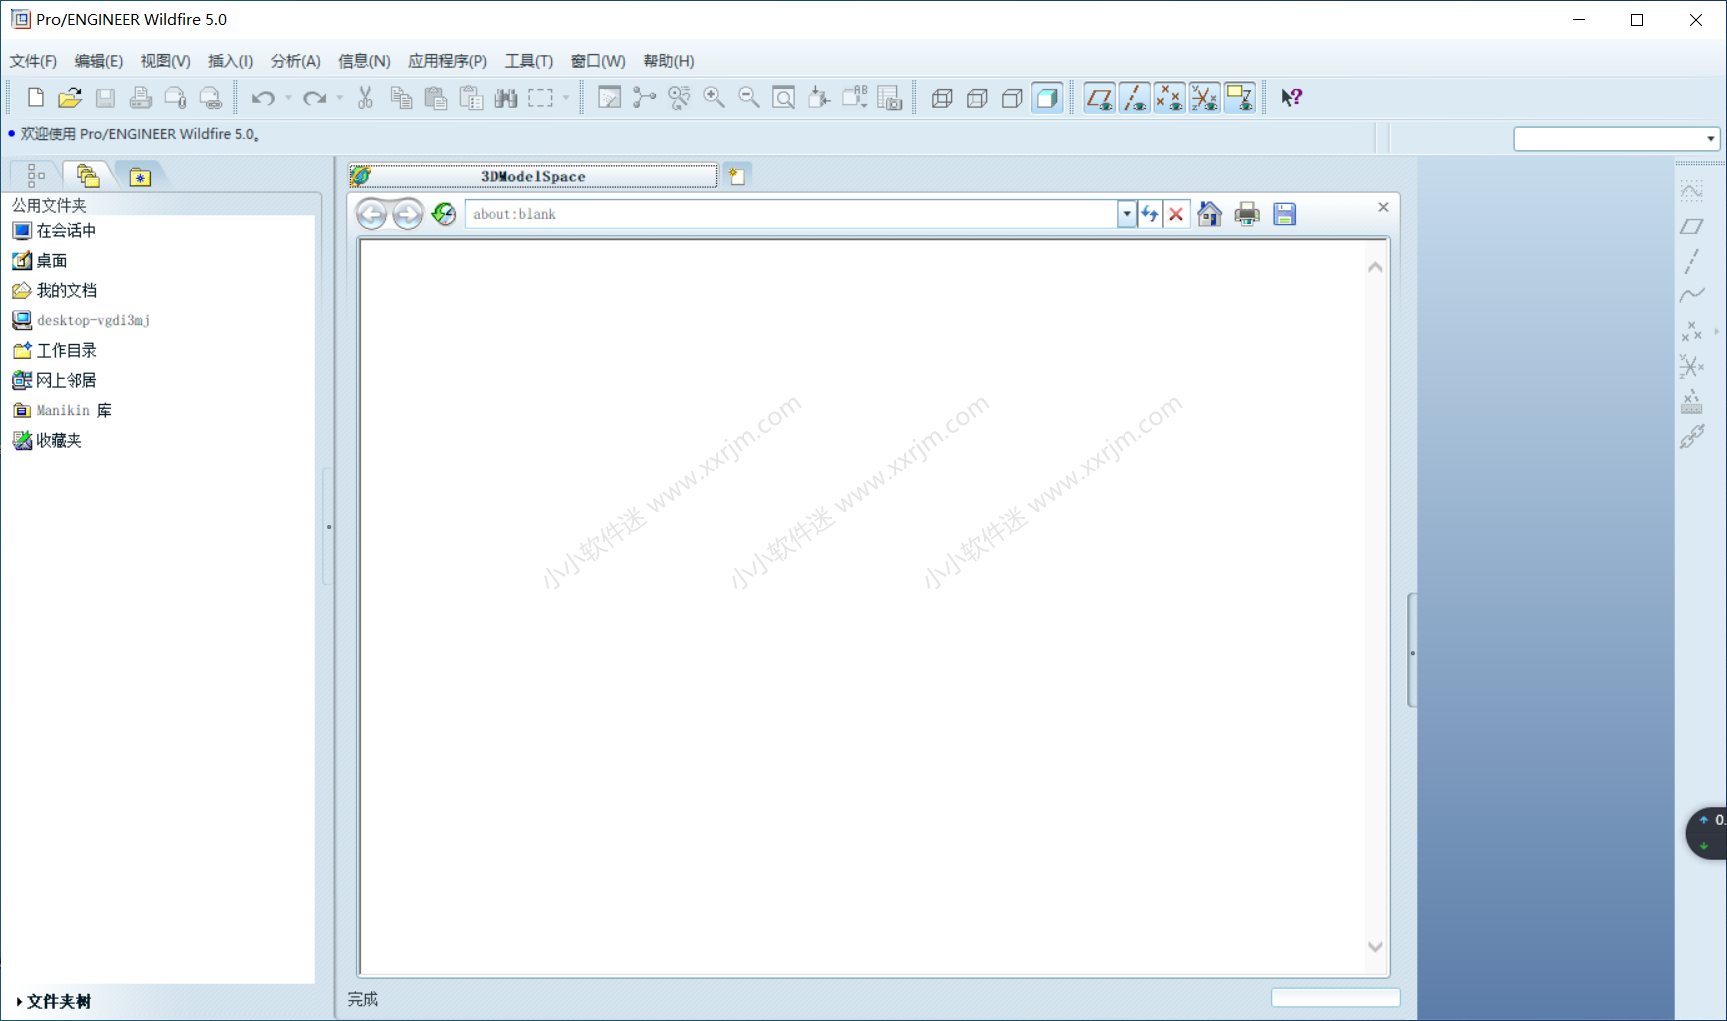Click the browser Forward arrow button

tap(407, 214)
